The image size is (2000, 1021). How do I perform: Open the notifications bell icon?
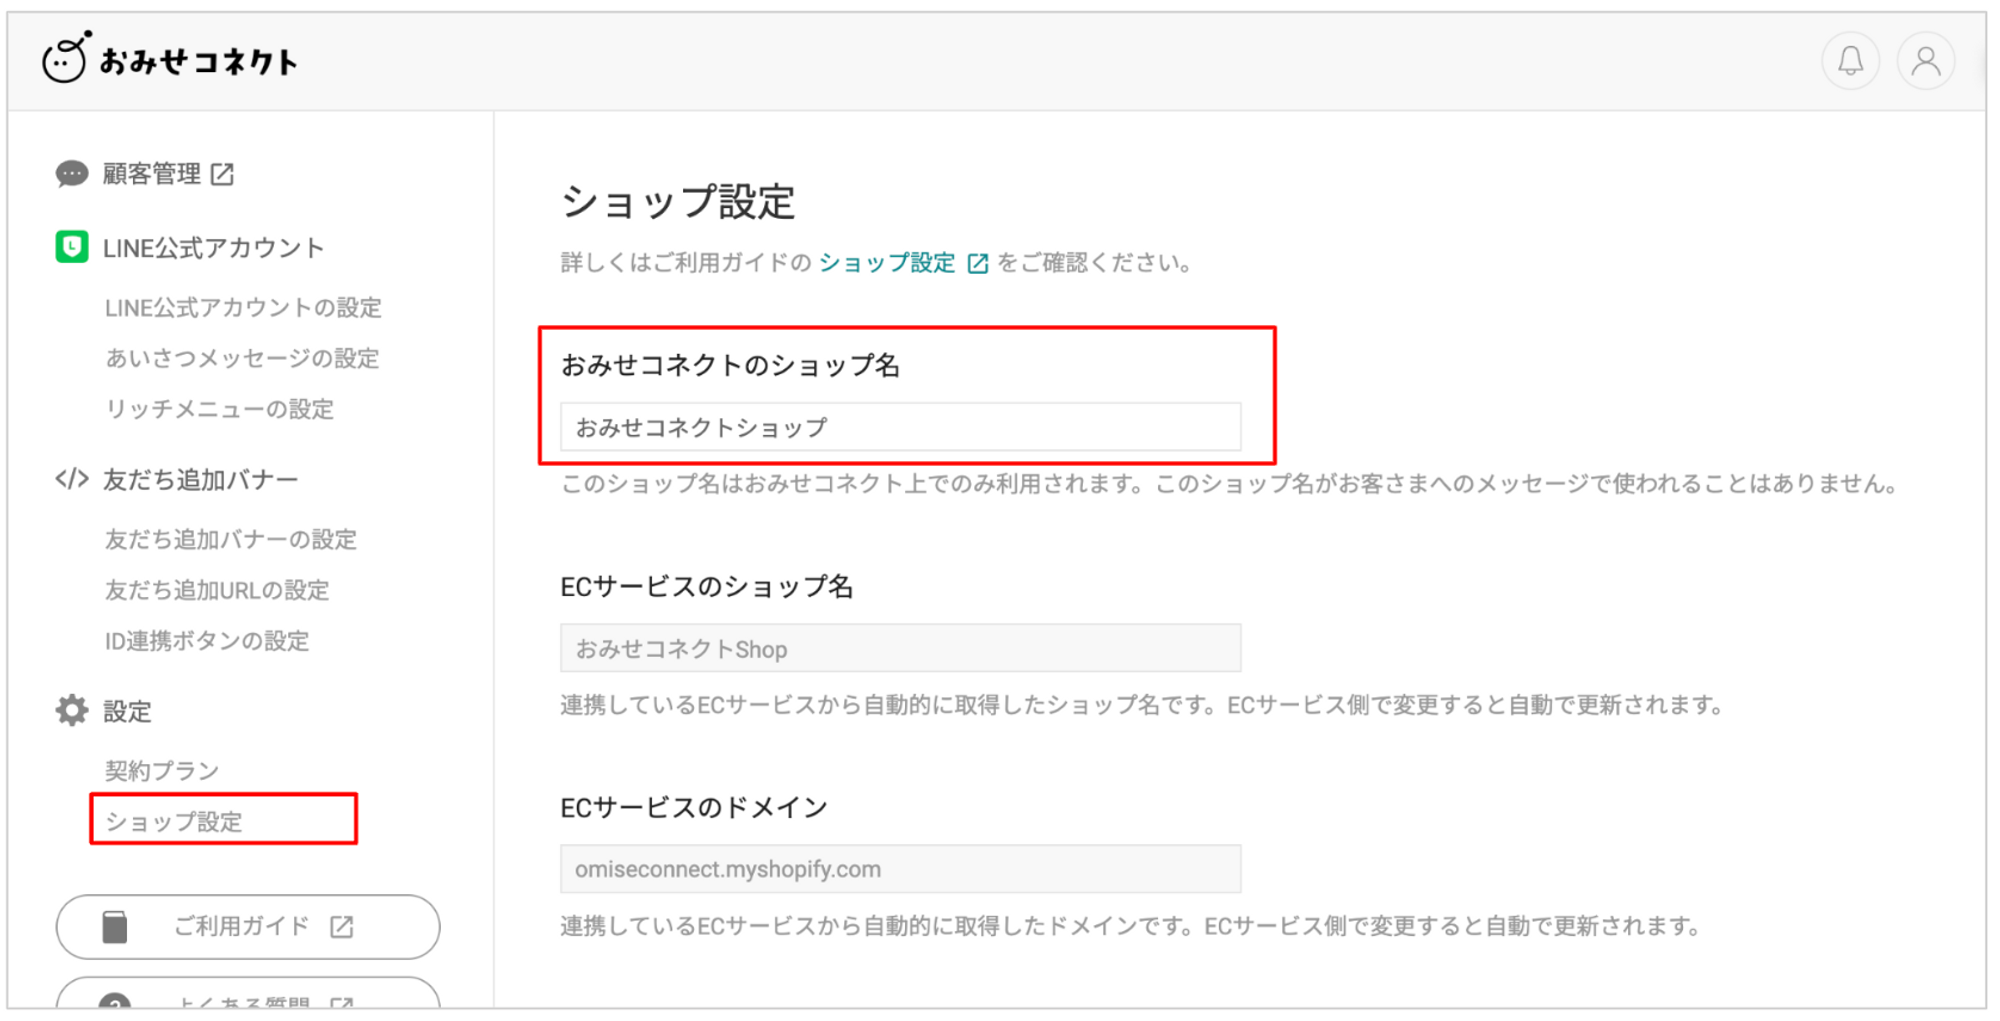tap(1850, 62)
